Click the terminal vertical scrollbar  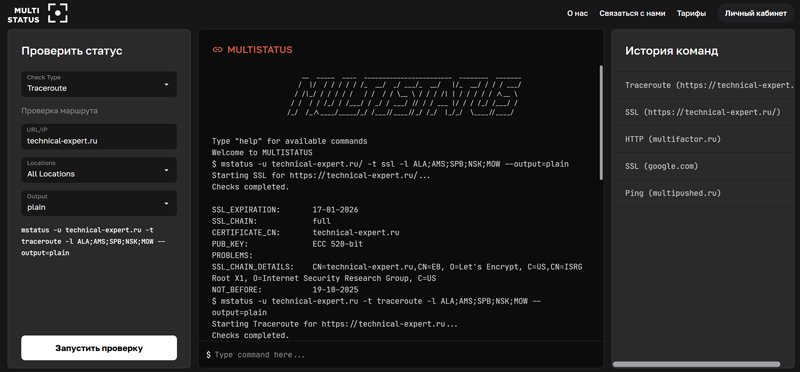pos(601,122)
